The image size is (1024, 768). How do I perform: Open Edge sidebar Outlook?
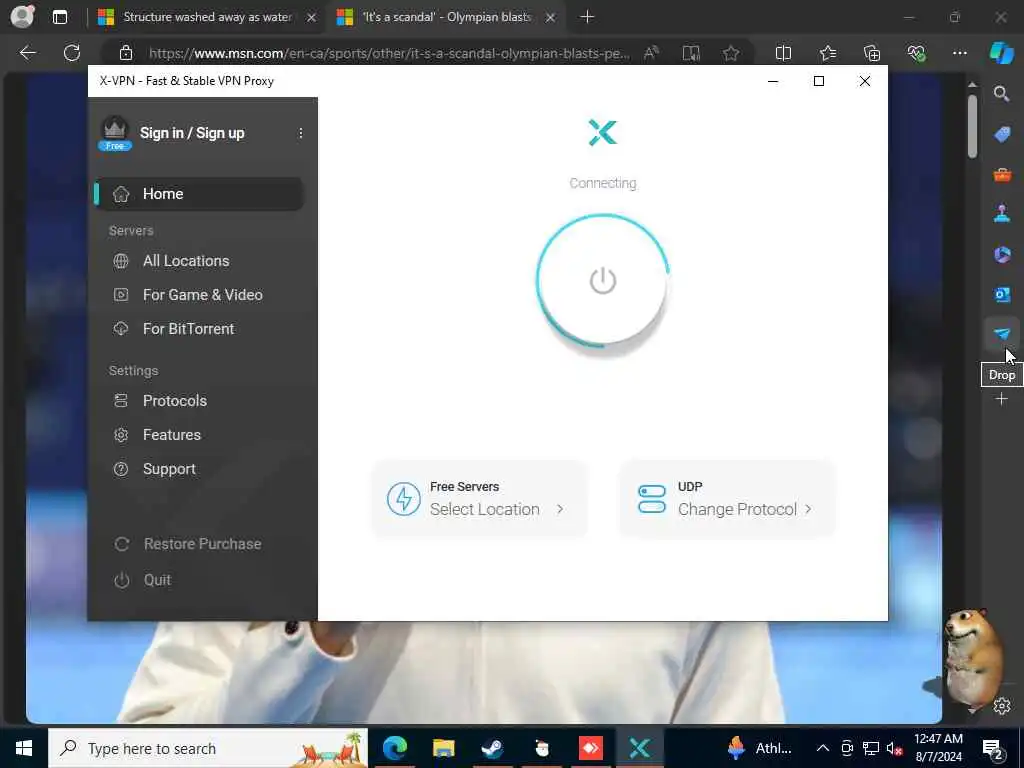point(1002,295)
